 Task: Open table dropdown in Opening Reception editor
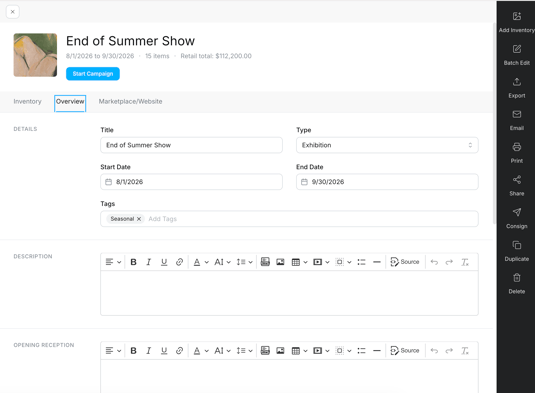tap(300, 351)
